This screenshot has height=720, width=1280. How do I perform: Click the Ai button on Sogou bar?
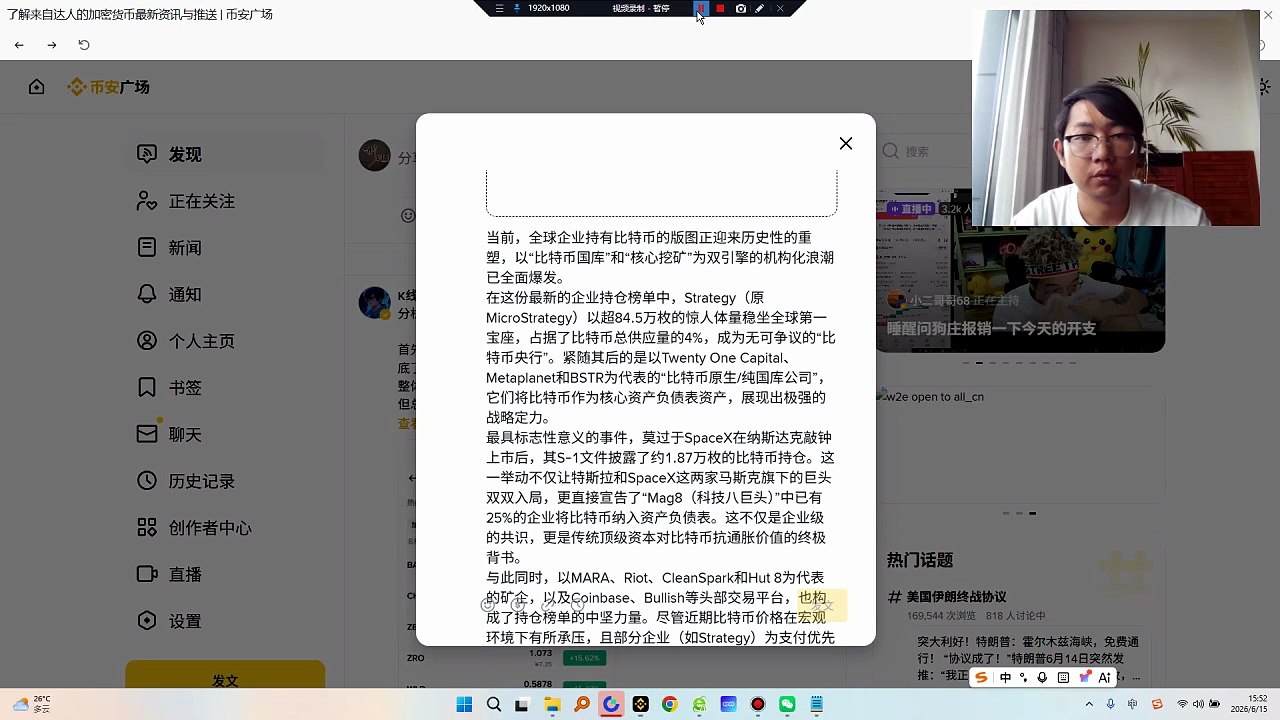click(1104, 678)
